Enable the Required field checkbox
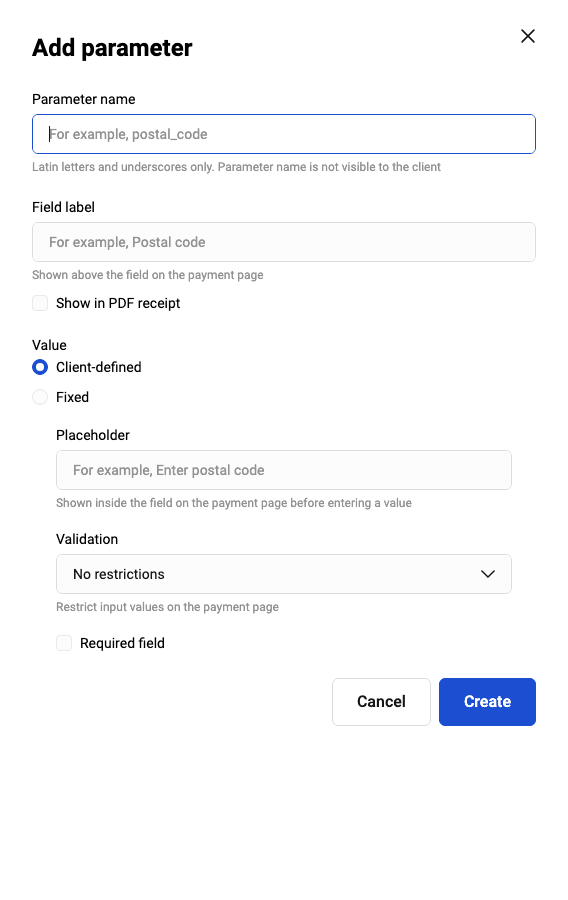Image resolution: width=568 pixels, height=900 pixels. tap(64, 643)
